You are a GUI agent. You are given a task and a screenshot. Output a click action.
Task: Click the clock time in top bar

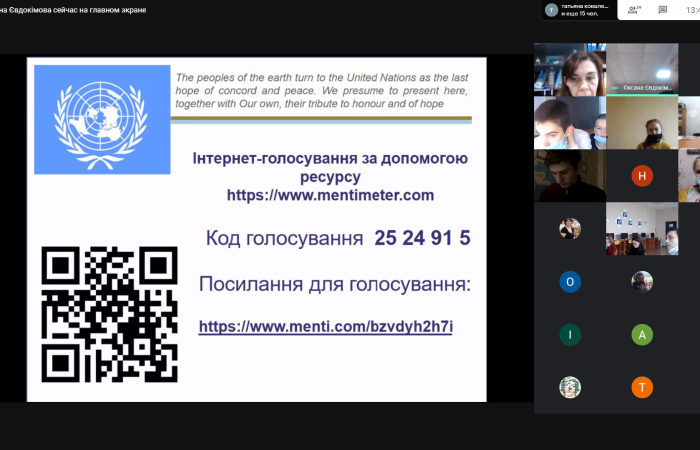point(690,10)
